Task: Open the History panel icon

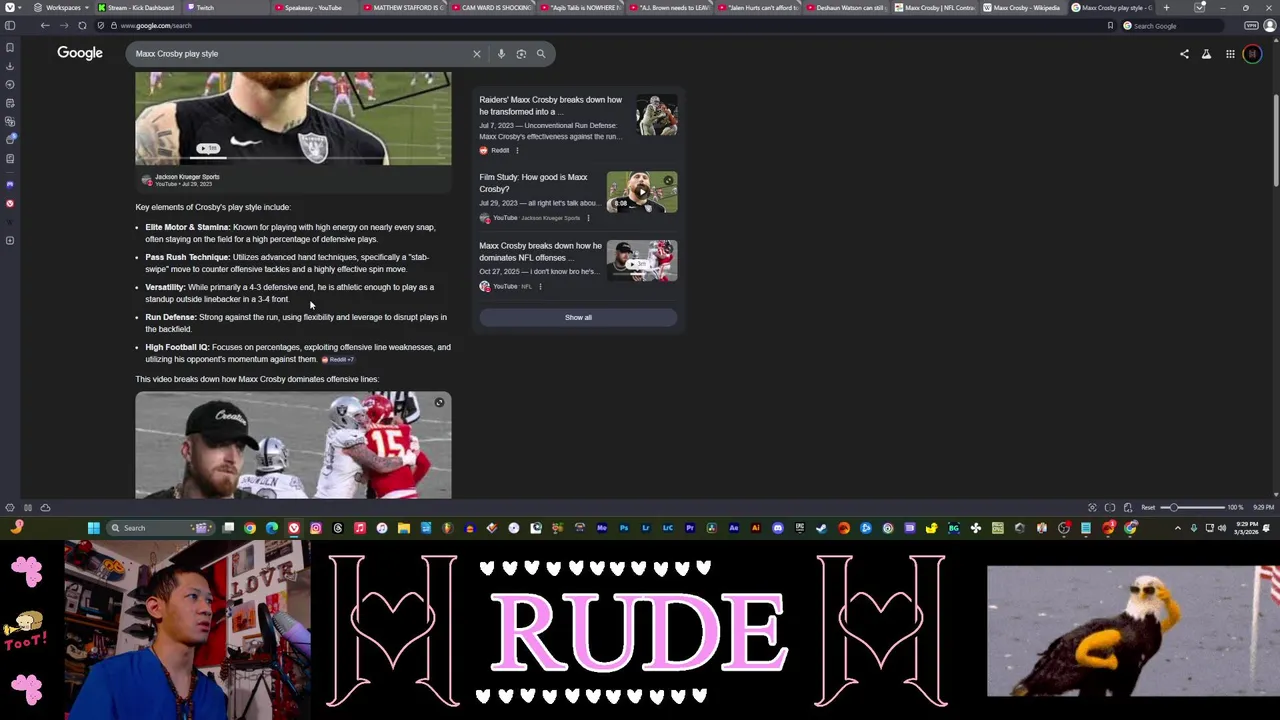Action: tap(10, 85)
